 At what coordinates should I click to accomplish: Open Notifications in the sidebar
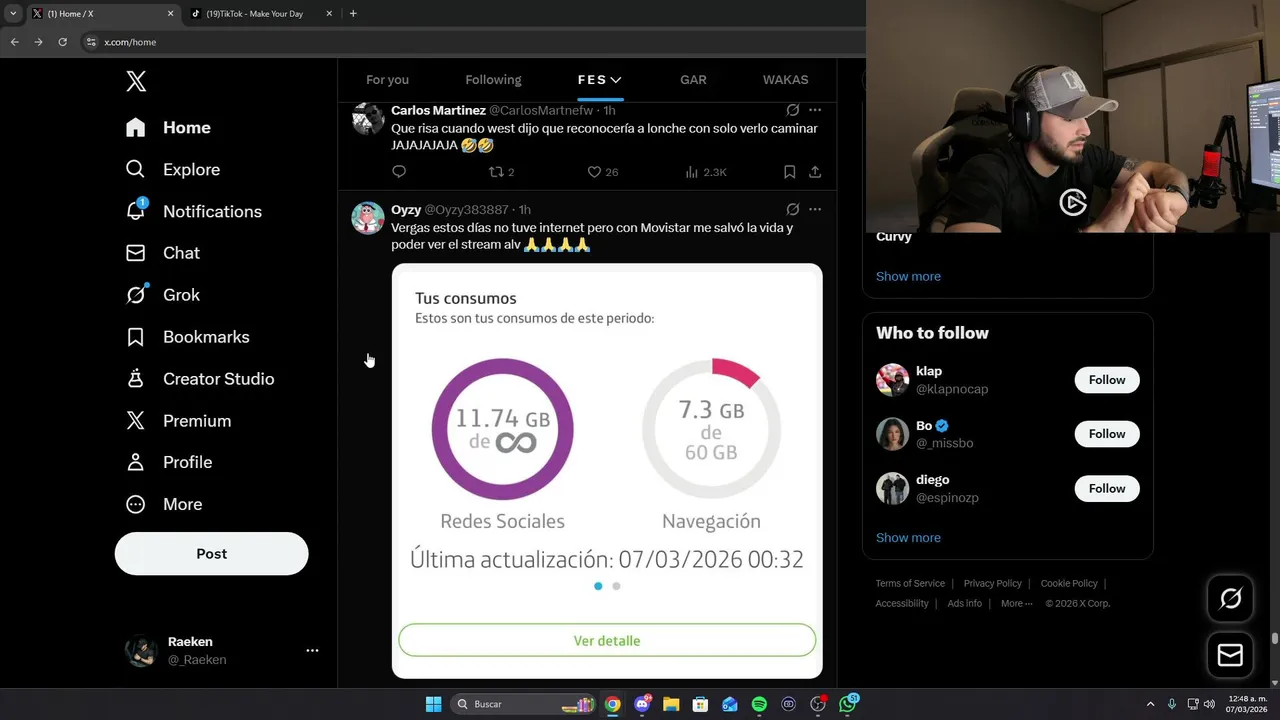coord(193,212)
